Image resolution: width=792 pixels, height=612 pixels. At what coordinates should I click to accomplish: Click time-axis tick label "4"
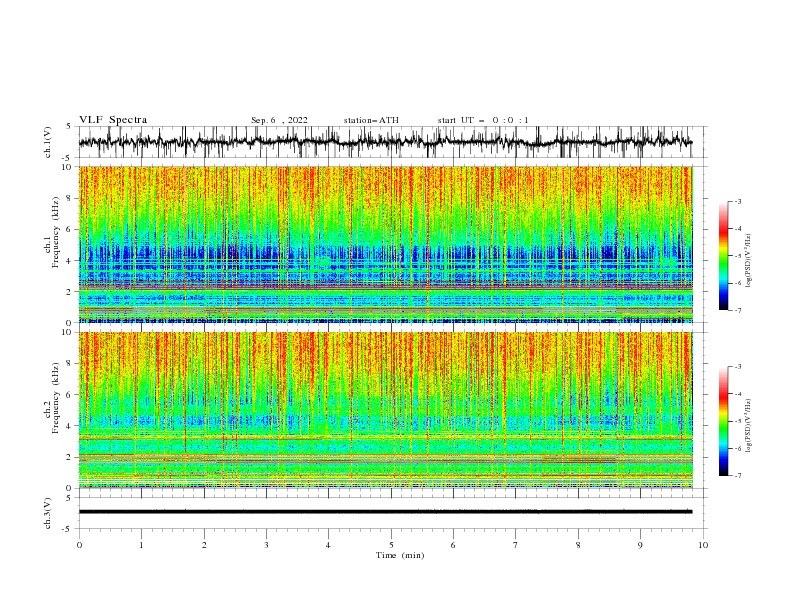328,545
